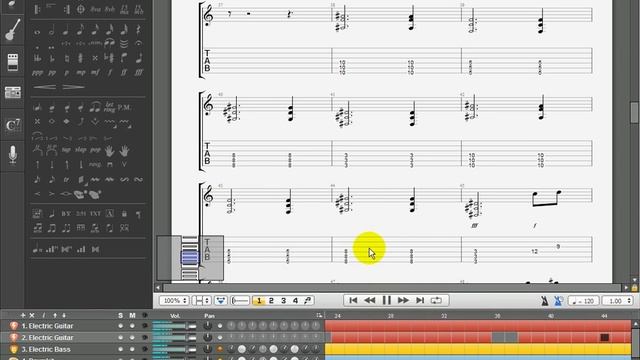
Task: Apply the let ring effect
Action: coord(109,107)
